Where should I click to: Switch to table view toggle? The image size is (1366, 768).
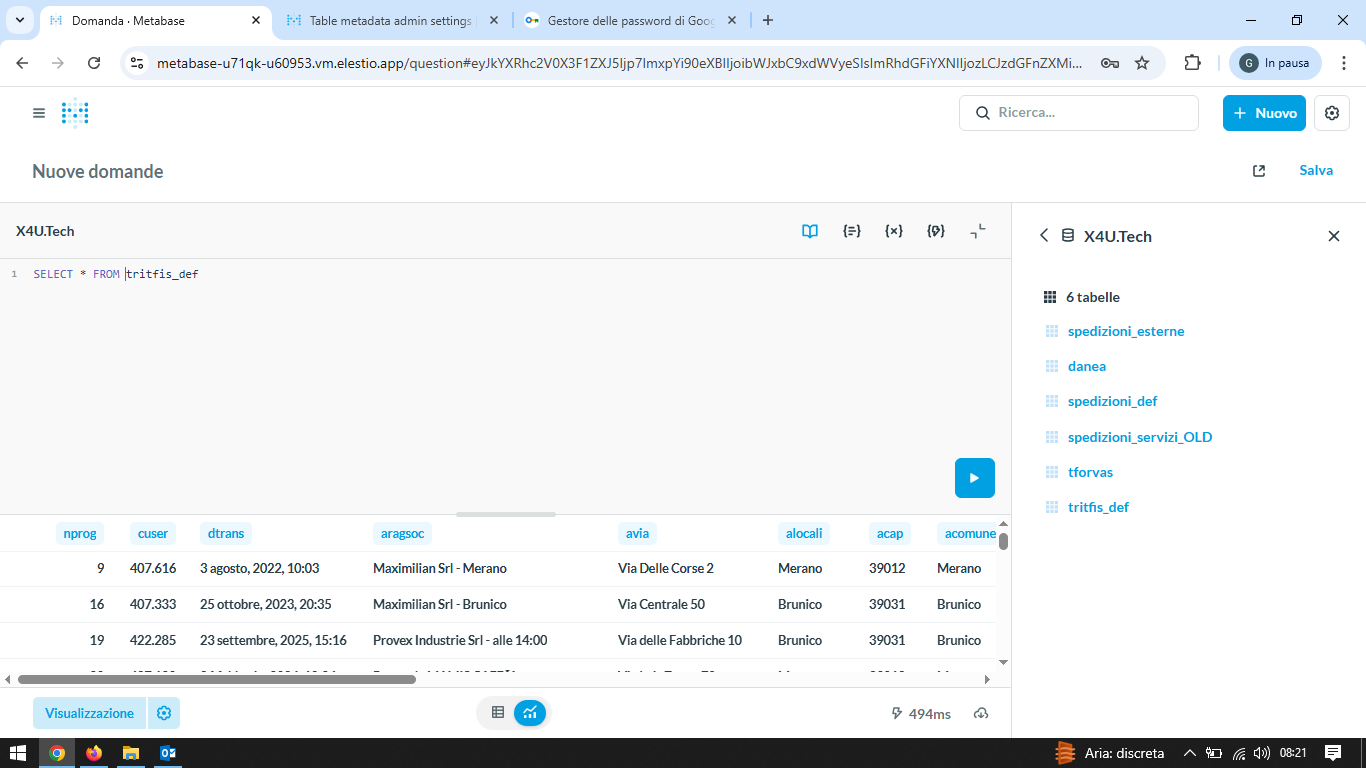click(x=498, y=713)
